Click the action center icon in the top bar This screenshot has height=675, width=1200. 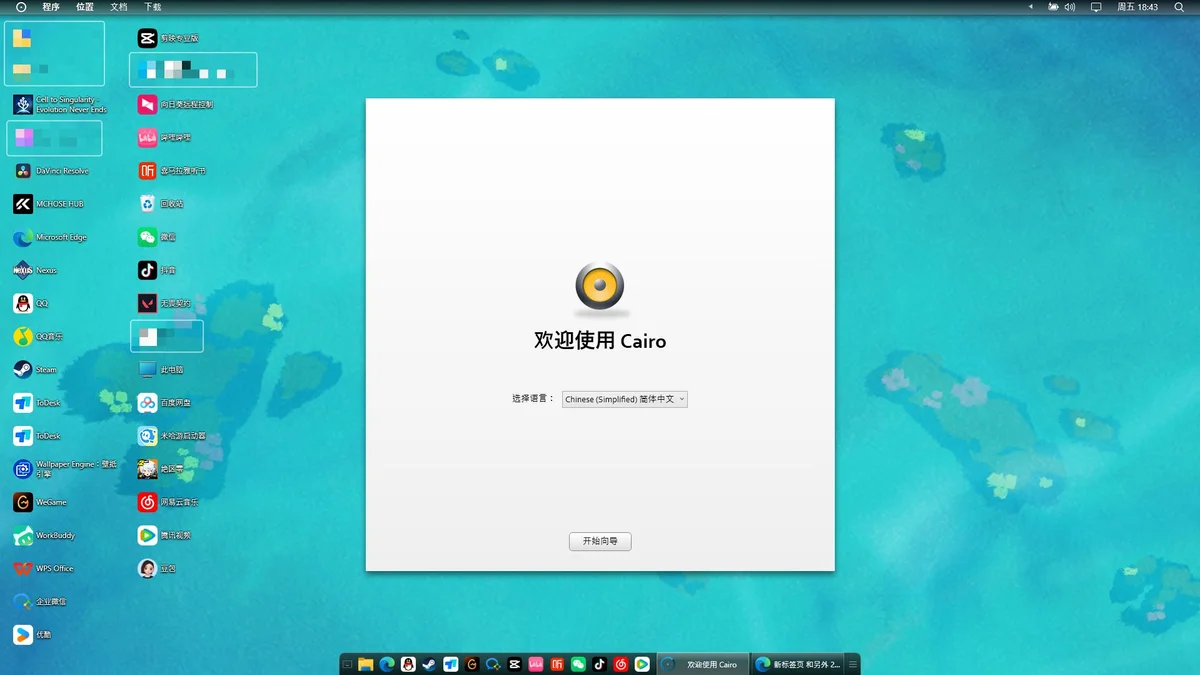point(1096,7)
